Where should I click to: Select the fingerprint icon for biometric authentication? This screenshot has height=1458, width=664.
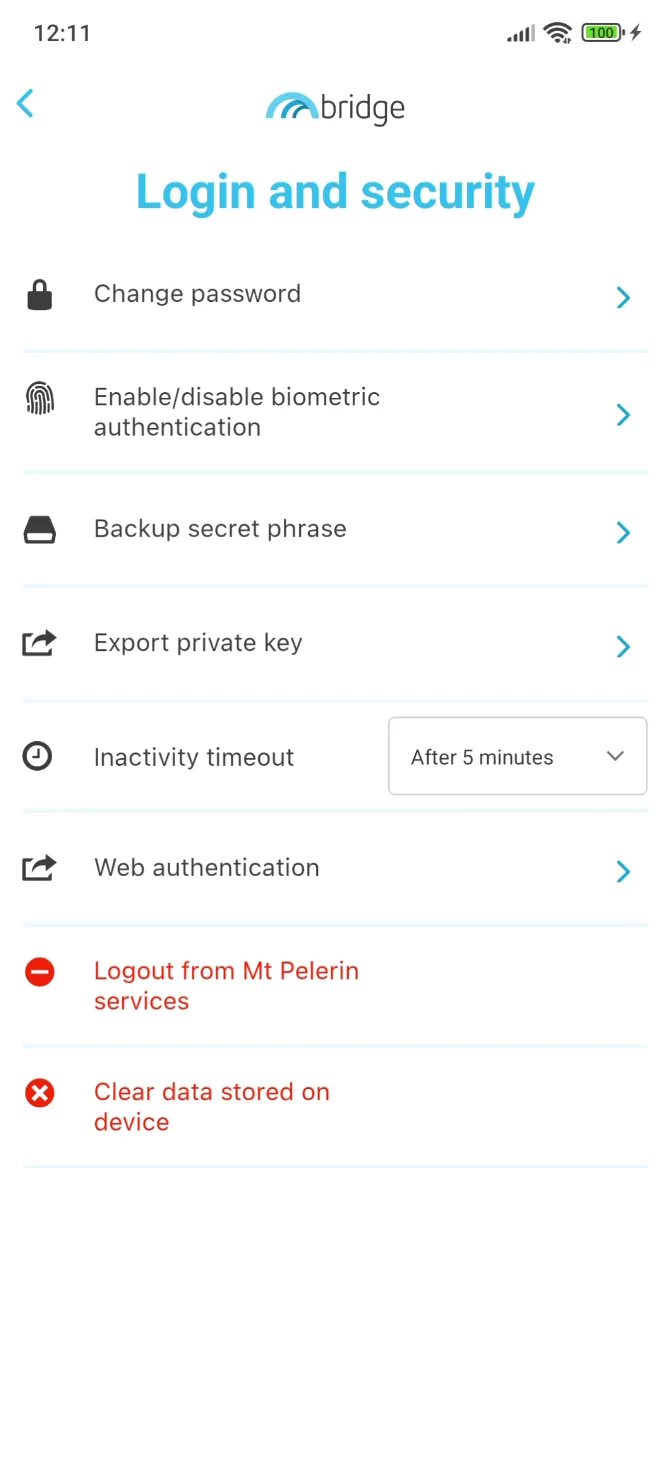pos(39,398)
